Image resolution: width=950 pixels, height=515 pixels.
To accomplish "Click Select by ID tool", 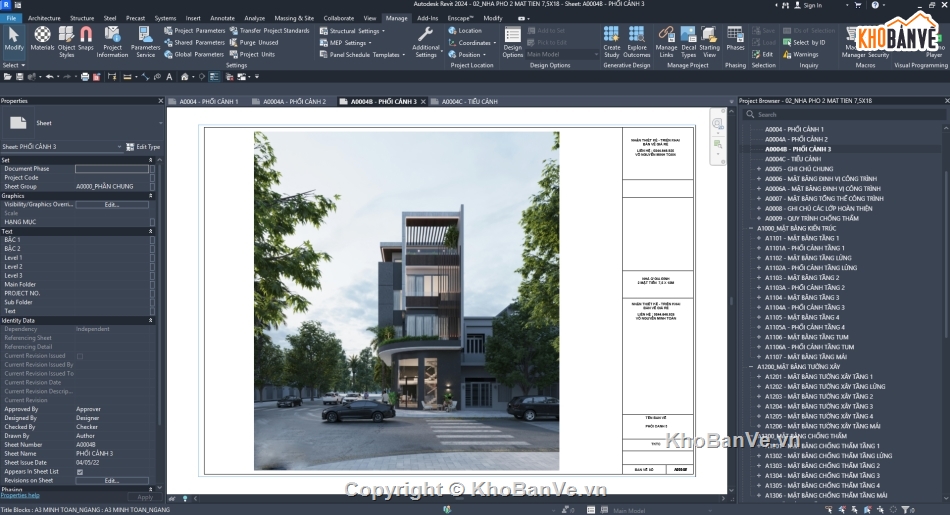I will (x=804, y=42).
